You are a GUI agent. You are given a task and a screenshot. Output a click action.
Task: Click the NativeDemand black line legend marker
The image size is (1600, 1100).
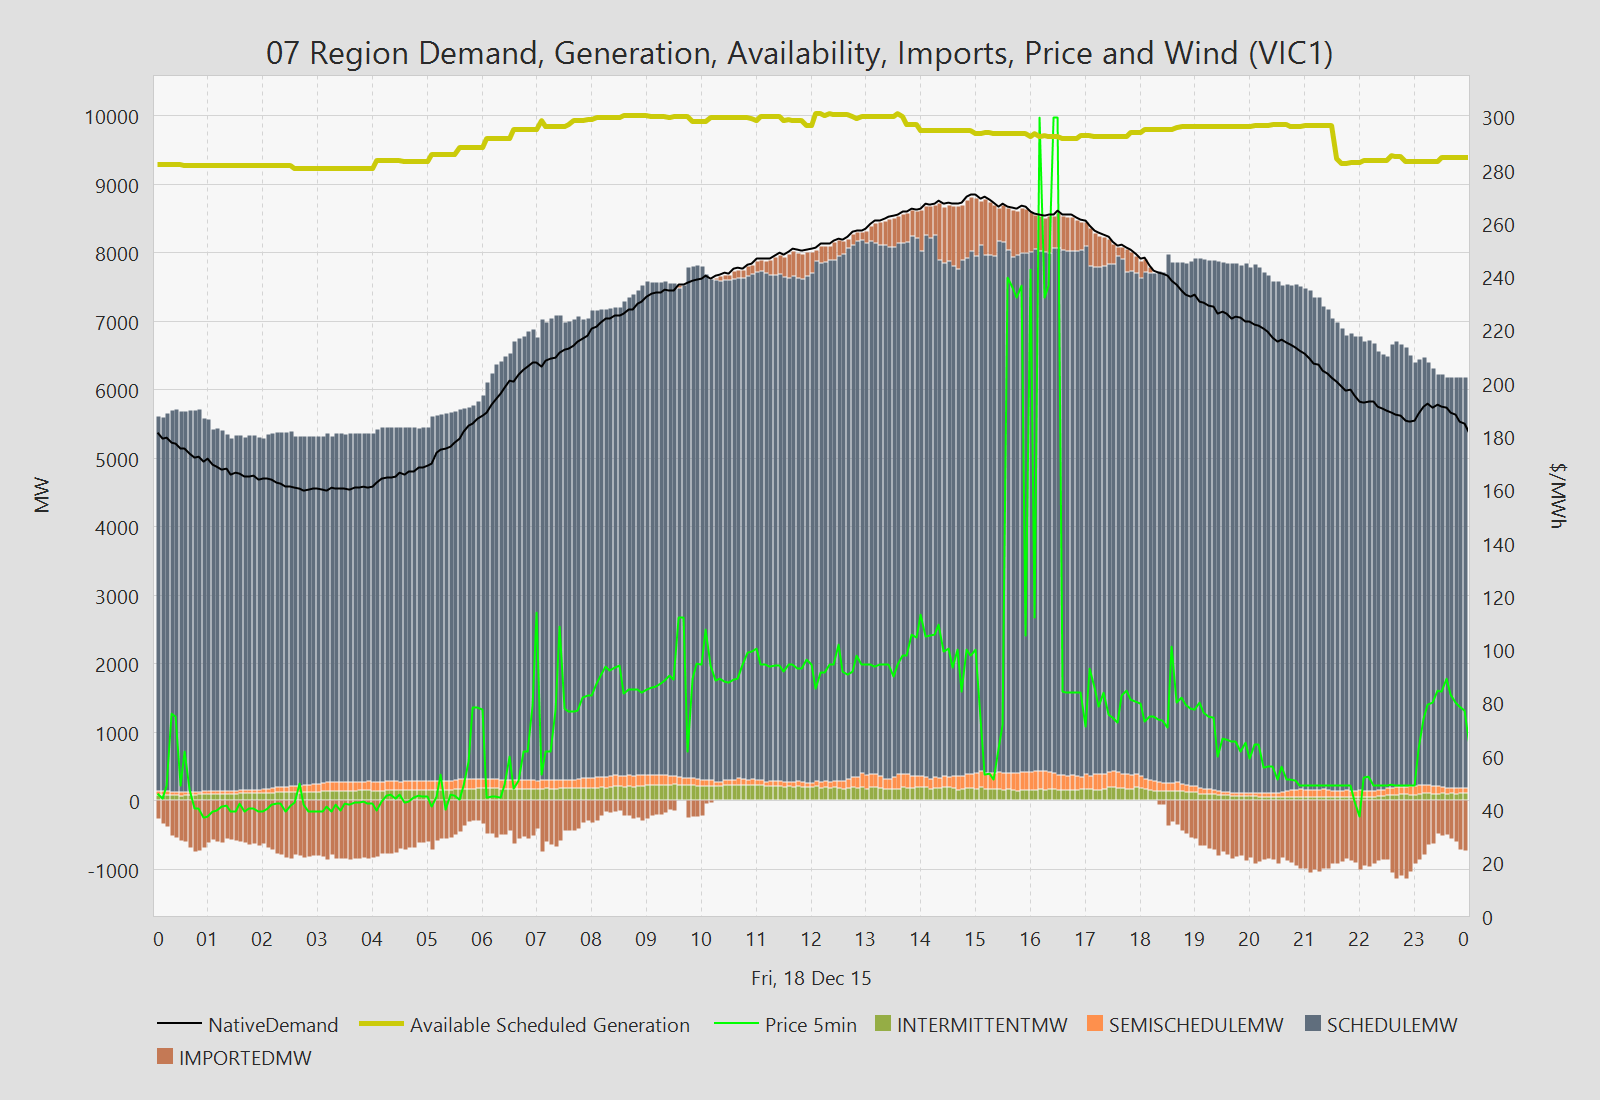[x=179, y=1024]
